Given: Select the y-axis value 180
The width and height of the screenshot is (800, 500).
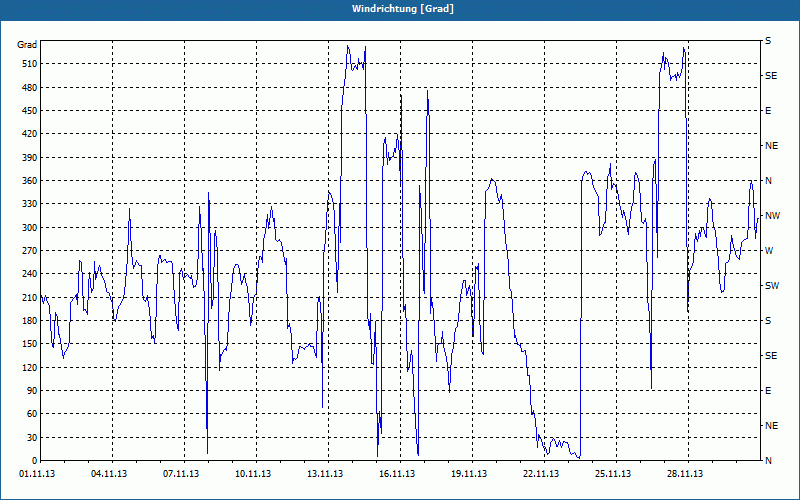Looking at the screenshot, I should (x=29, y=320).
